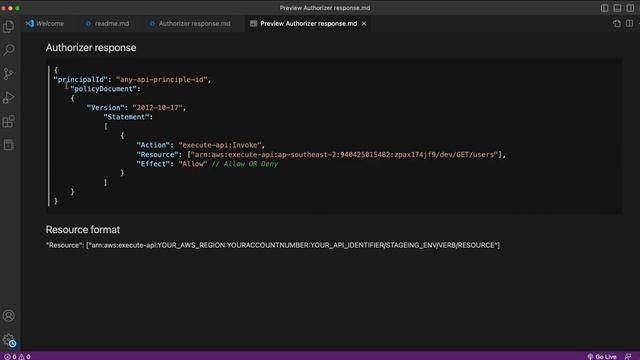Viewport: 640px width, 360px height.
Task: Toggle bottom panel layout icon in title bar
Action: tap(617, 8)
